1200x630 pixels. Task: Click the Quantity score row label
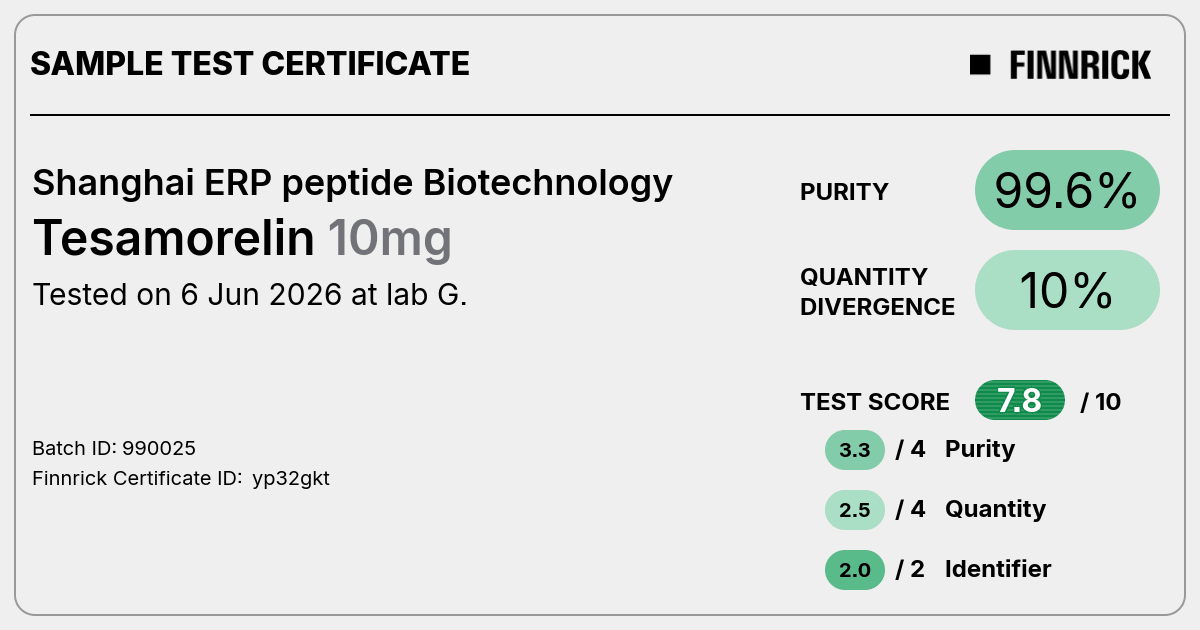(x=995, y=509)
